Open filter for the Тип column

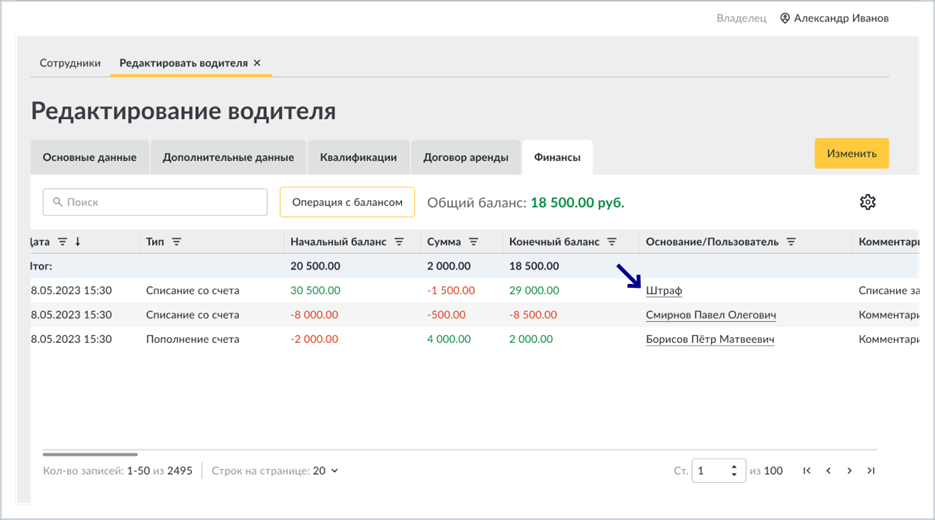point(177,242)
